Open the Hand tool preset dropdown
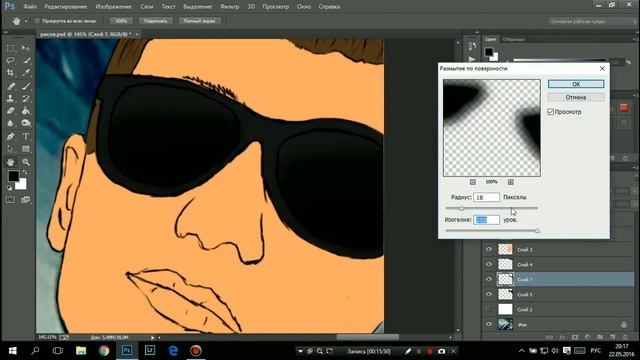The image size is (640, 360). tap(26, 21)
